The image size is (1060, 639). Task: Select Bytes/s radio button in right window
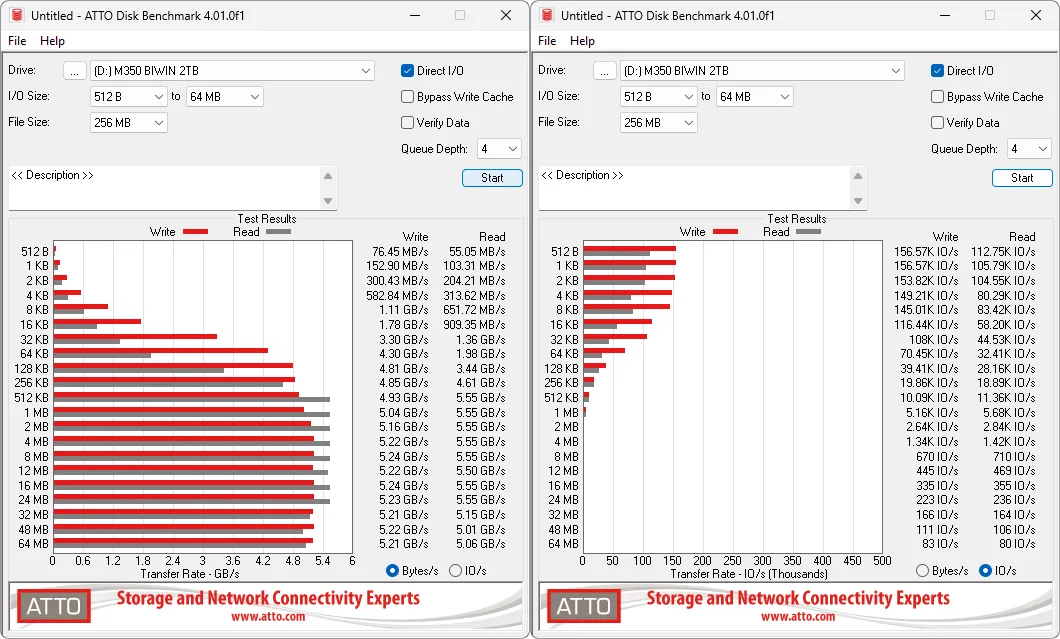pyautogui.click(x=922, y=571)
